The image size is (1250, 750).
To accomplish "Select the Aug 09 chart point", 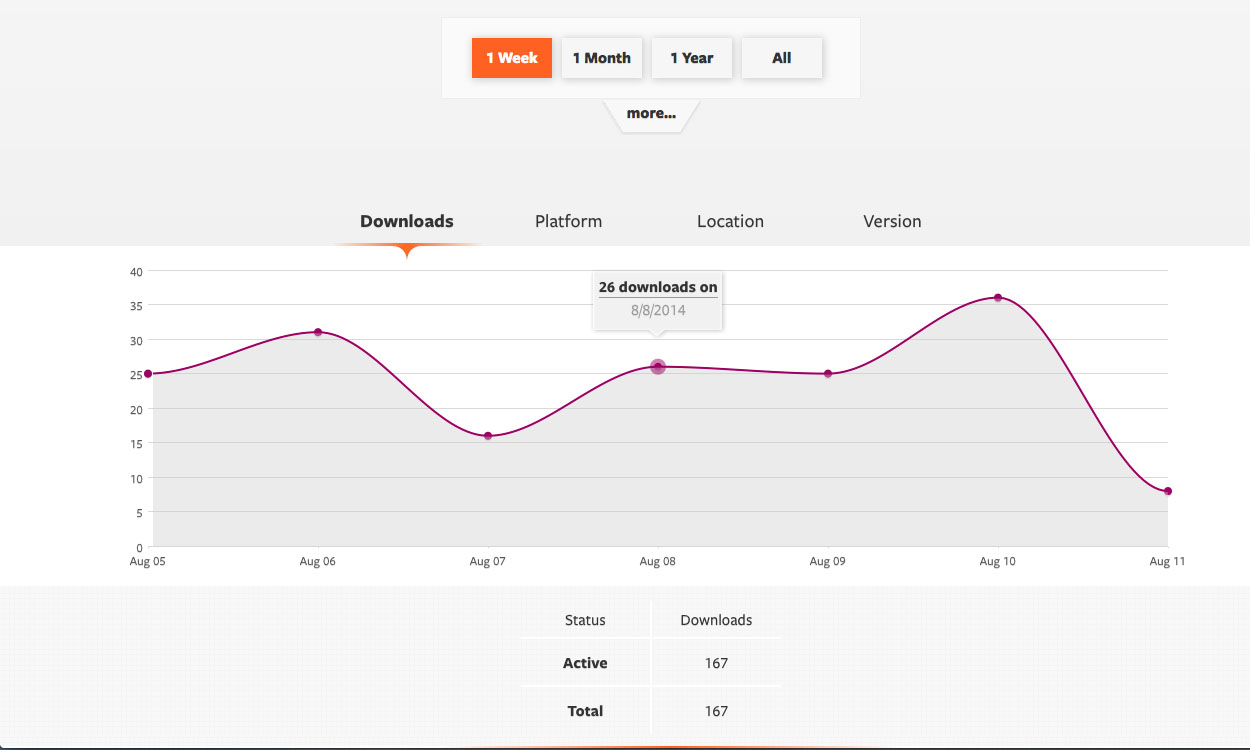I will coord(828,374).
